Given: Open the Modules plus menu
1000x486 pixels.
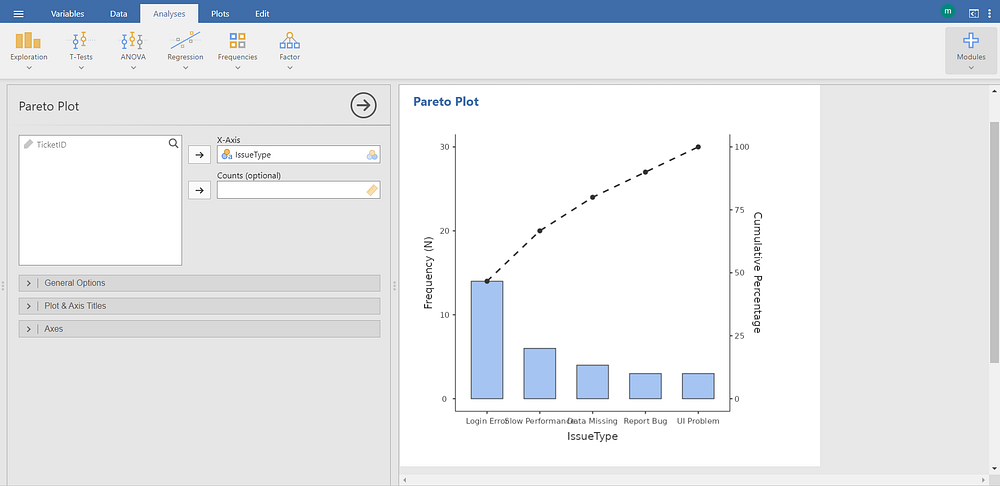Looking at the screenshot, I should tap(971, 50).
